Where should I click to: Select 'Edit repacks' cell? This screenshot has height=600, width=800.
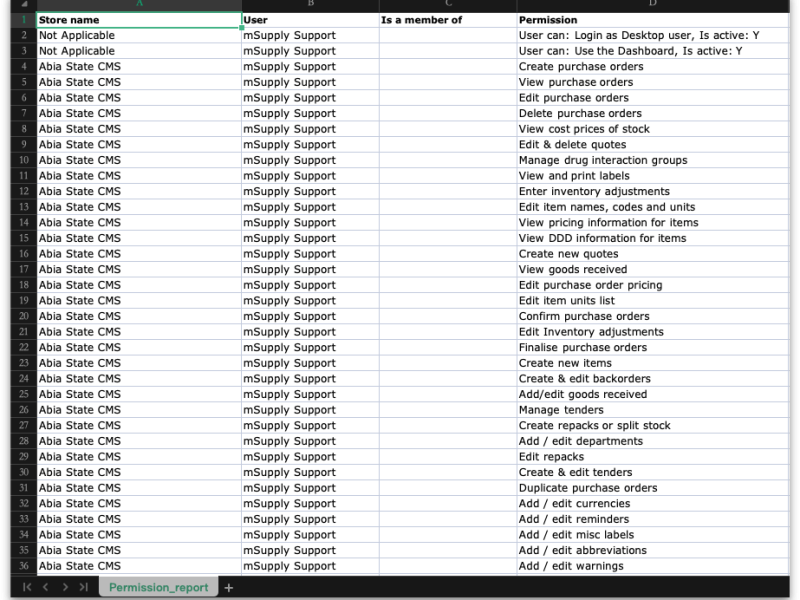click(x=653, y=457)
